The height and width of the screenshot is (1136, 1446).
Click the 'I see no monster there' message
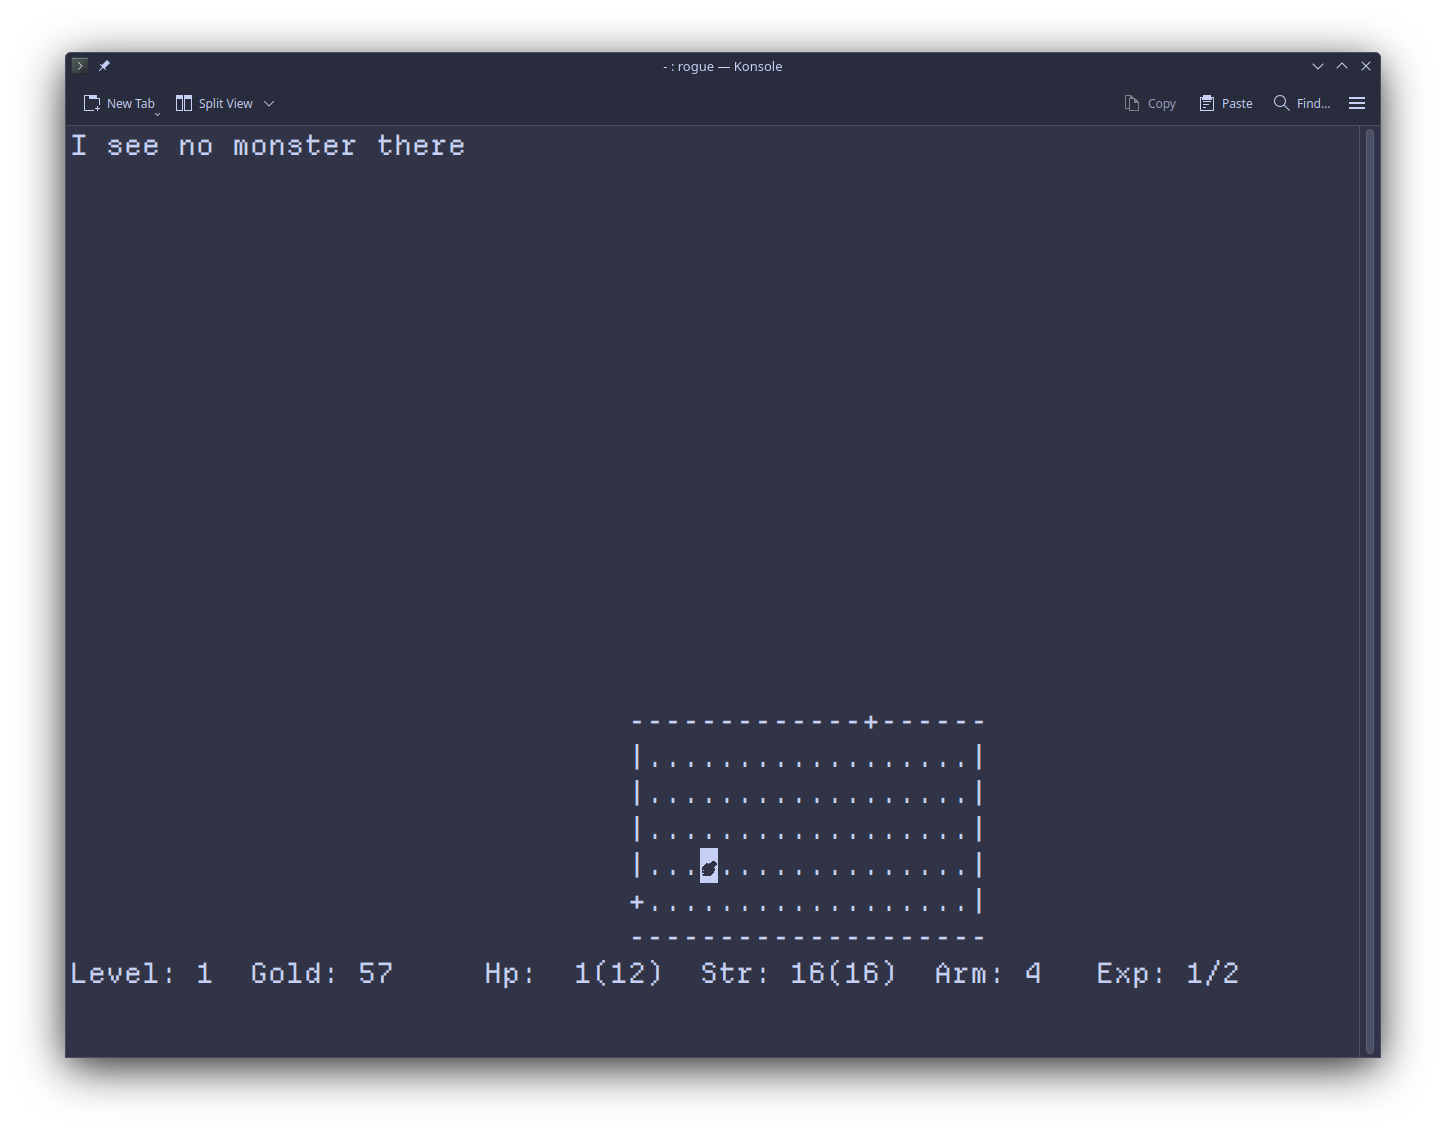point(268,146)
